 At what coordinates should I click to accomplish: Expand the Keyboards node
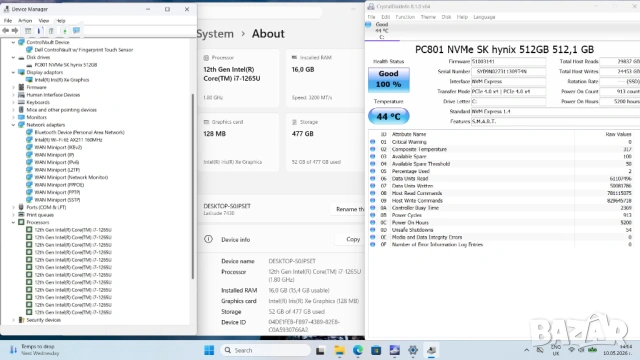click(x=13, y=102)
